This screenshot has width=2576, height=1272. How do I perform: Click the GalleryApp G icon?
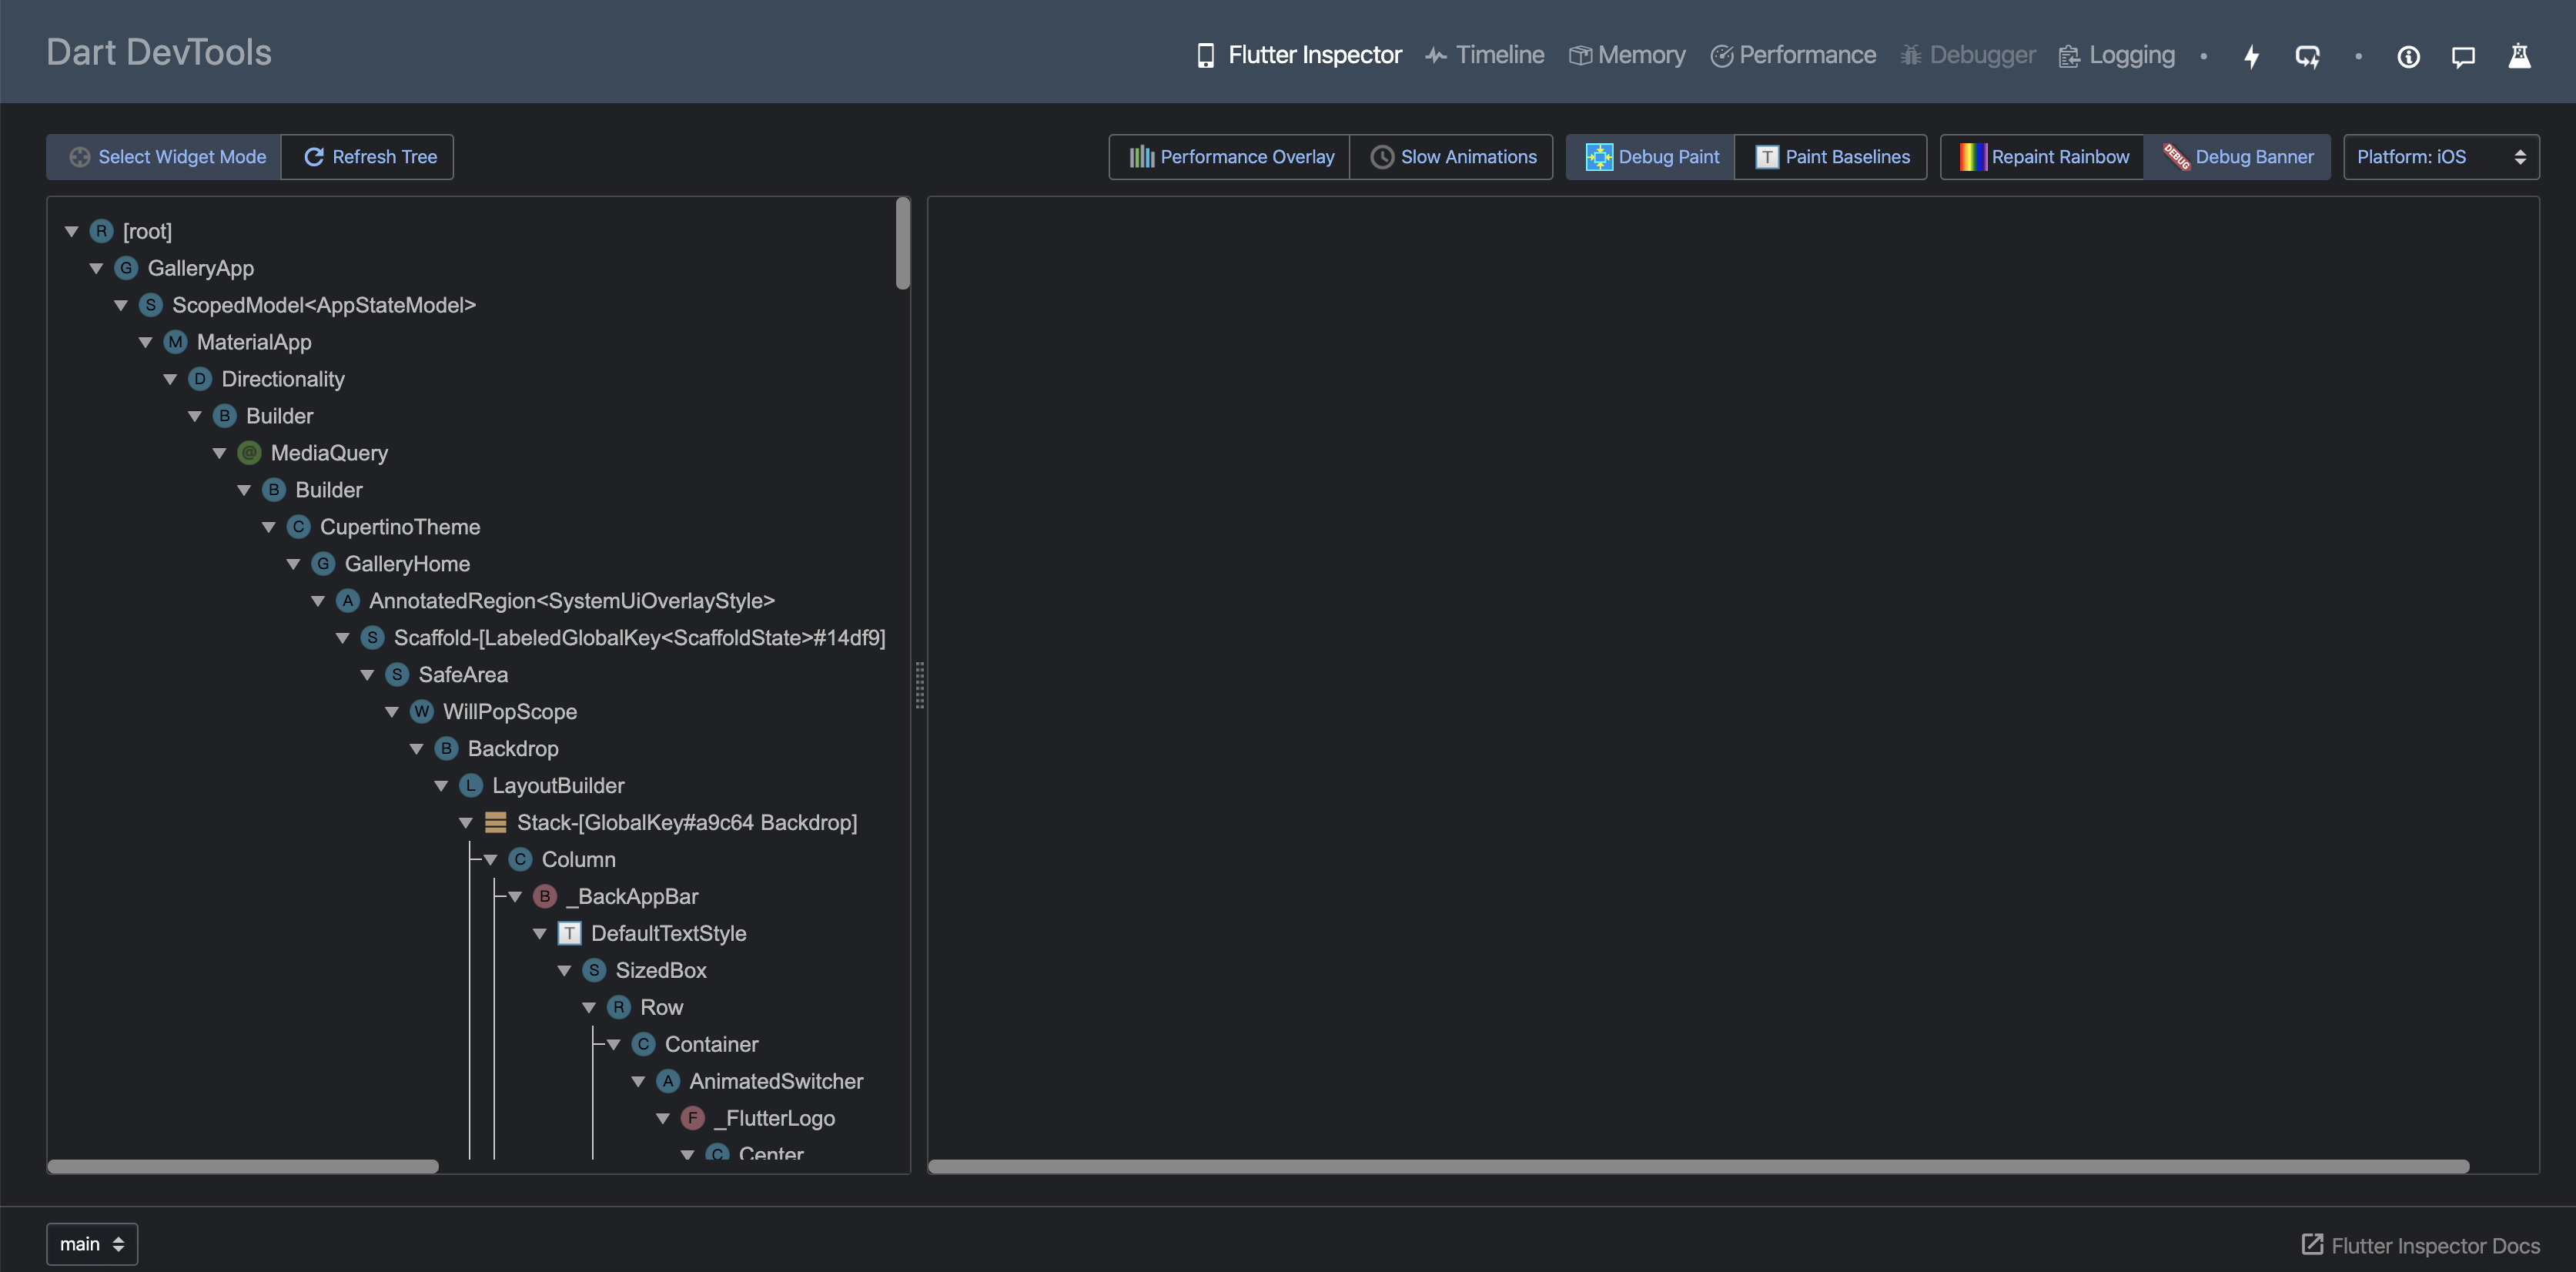click(126, 268)
